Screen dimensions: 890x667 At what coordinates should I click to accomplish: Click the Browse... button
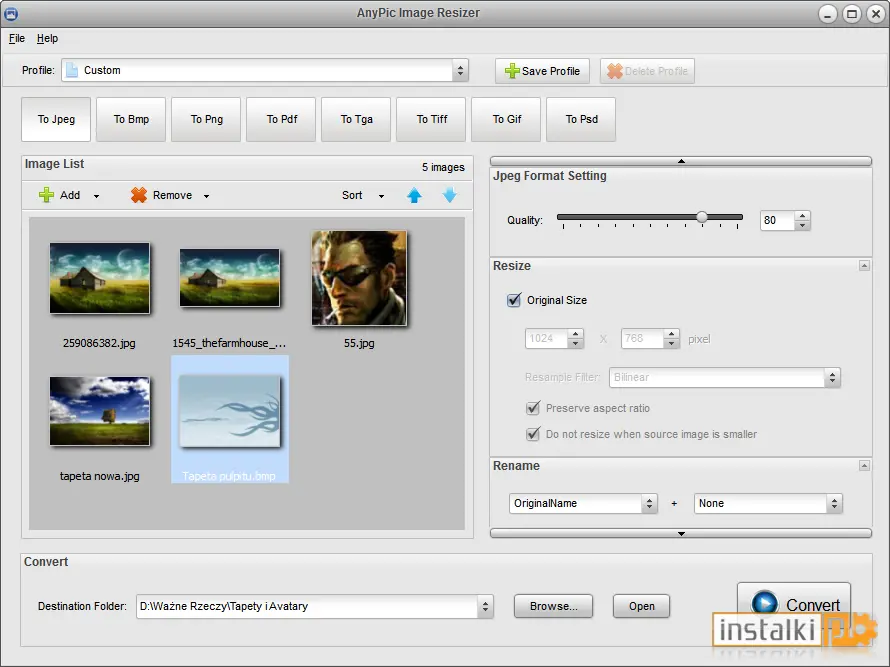pyautogui.click(x=553, y=606)
